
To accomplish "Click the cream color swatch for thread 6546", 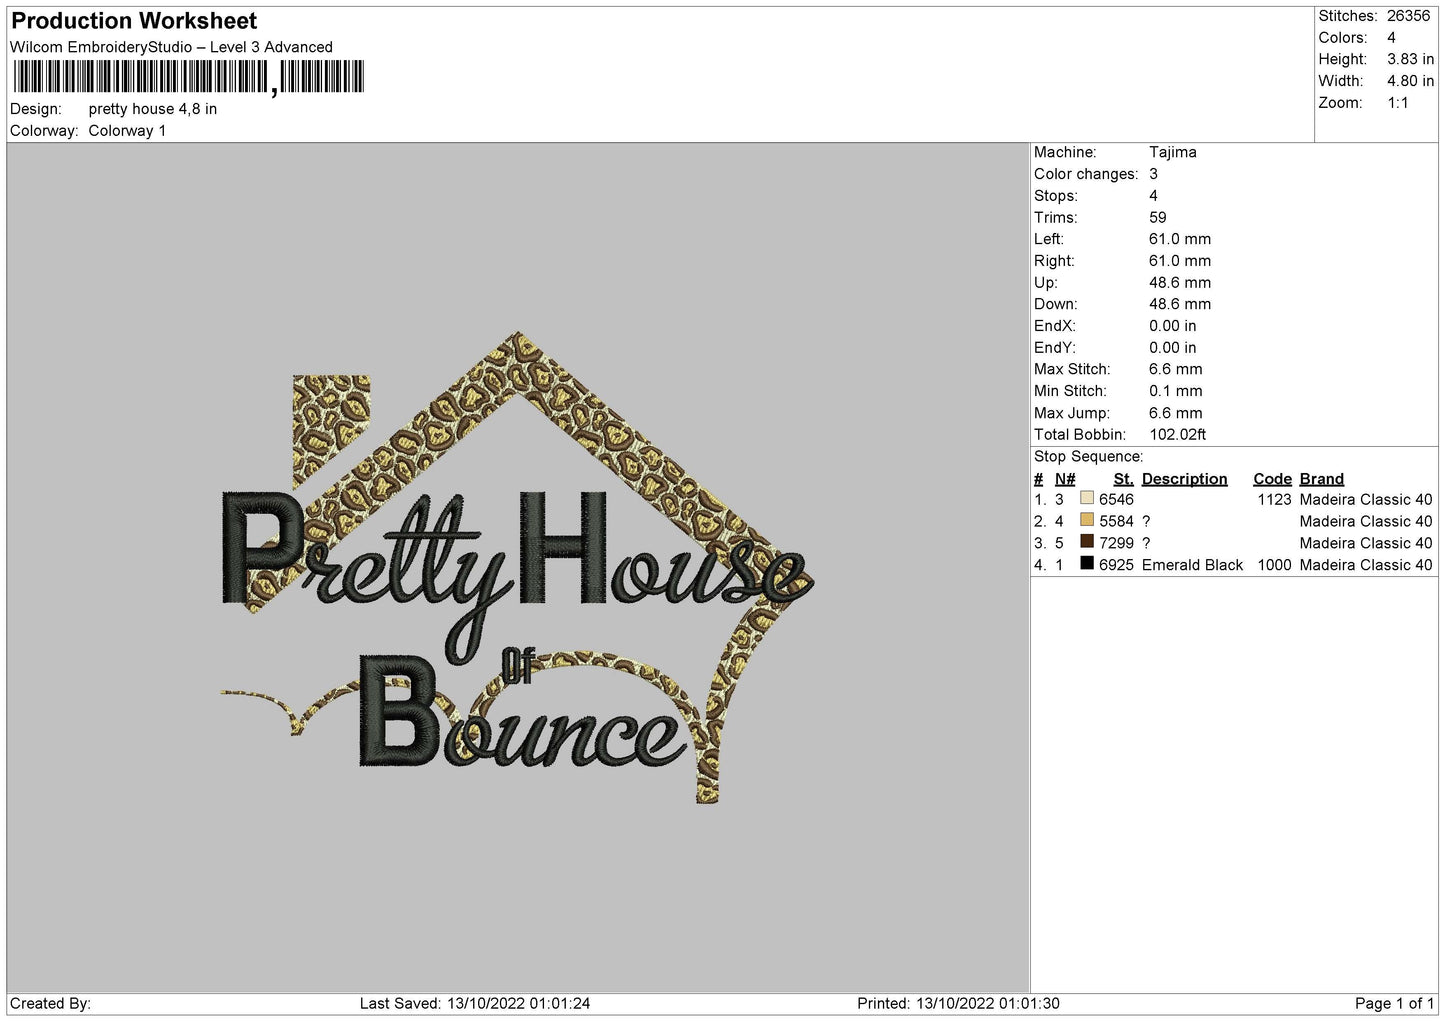I will pyautogui.click(x=1087, y=498).
